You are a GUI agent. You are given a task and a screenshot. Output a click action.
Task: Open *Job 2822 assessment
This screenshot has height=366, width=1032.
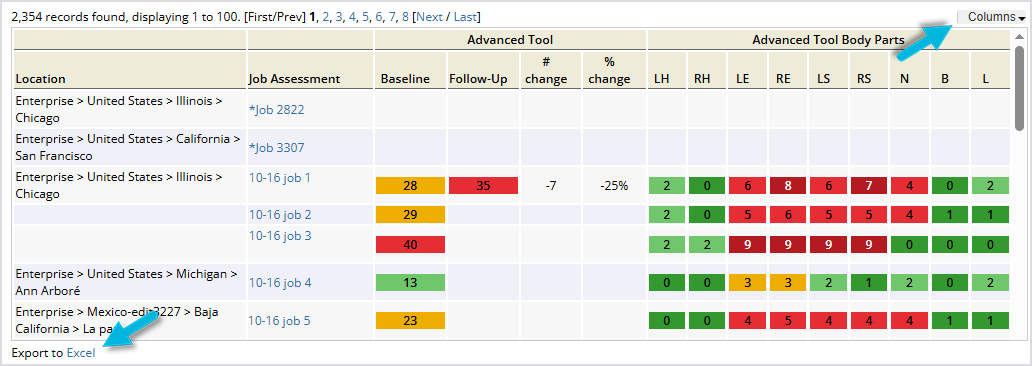tap(276, 110)
